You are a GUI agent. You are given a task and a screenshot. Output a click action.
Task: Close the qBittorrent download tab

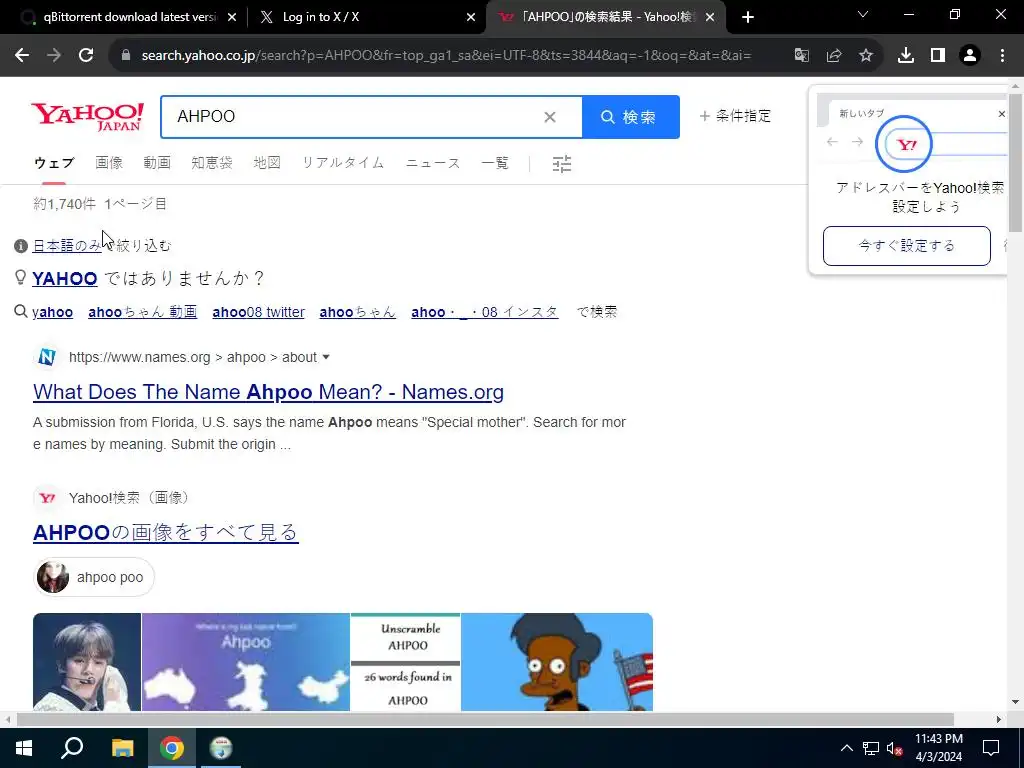coord(232,18)
